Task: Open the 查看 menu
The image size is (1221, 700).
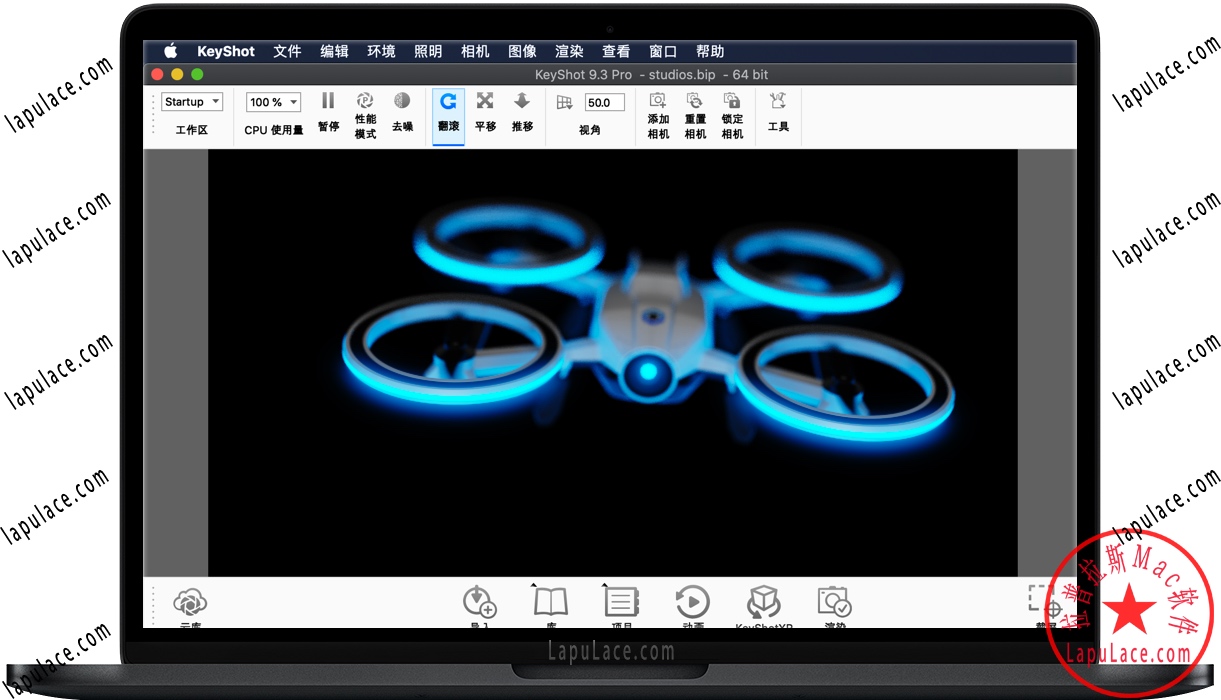Action: 616,52
